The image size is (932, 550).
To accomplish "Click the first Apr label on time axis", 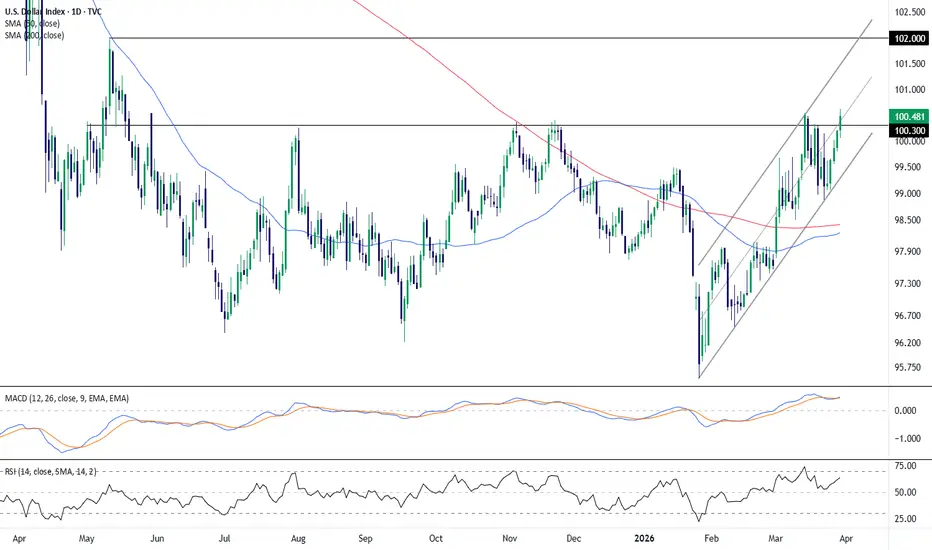I will pyautogui.click(x=19, y=539).
